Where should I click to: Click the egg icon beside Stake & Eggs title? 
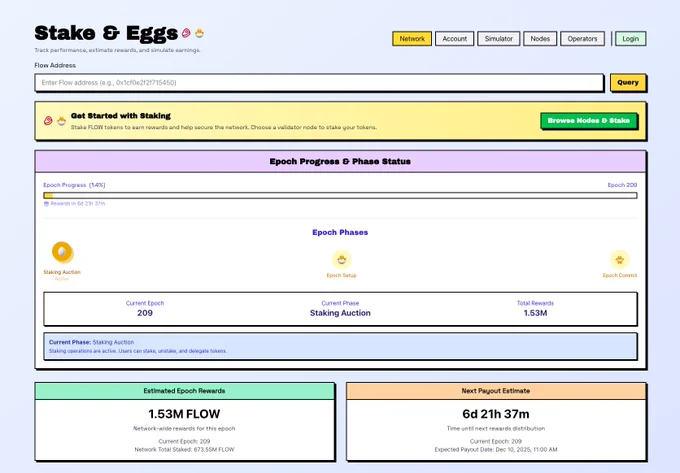199,33
